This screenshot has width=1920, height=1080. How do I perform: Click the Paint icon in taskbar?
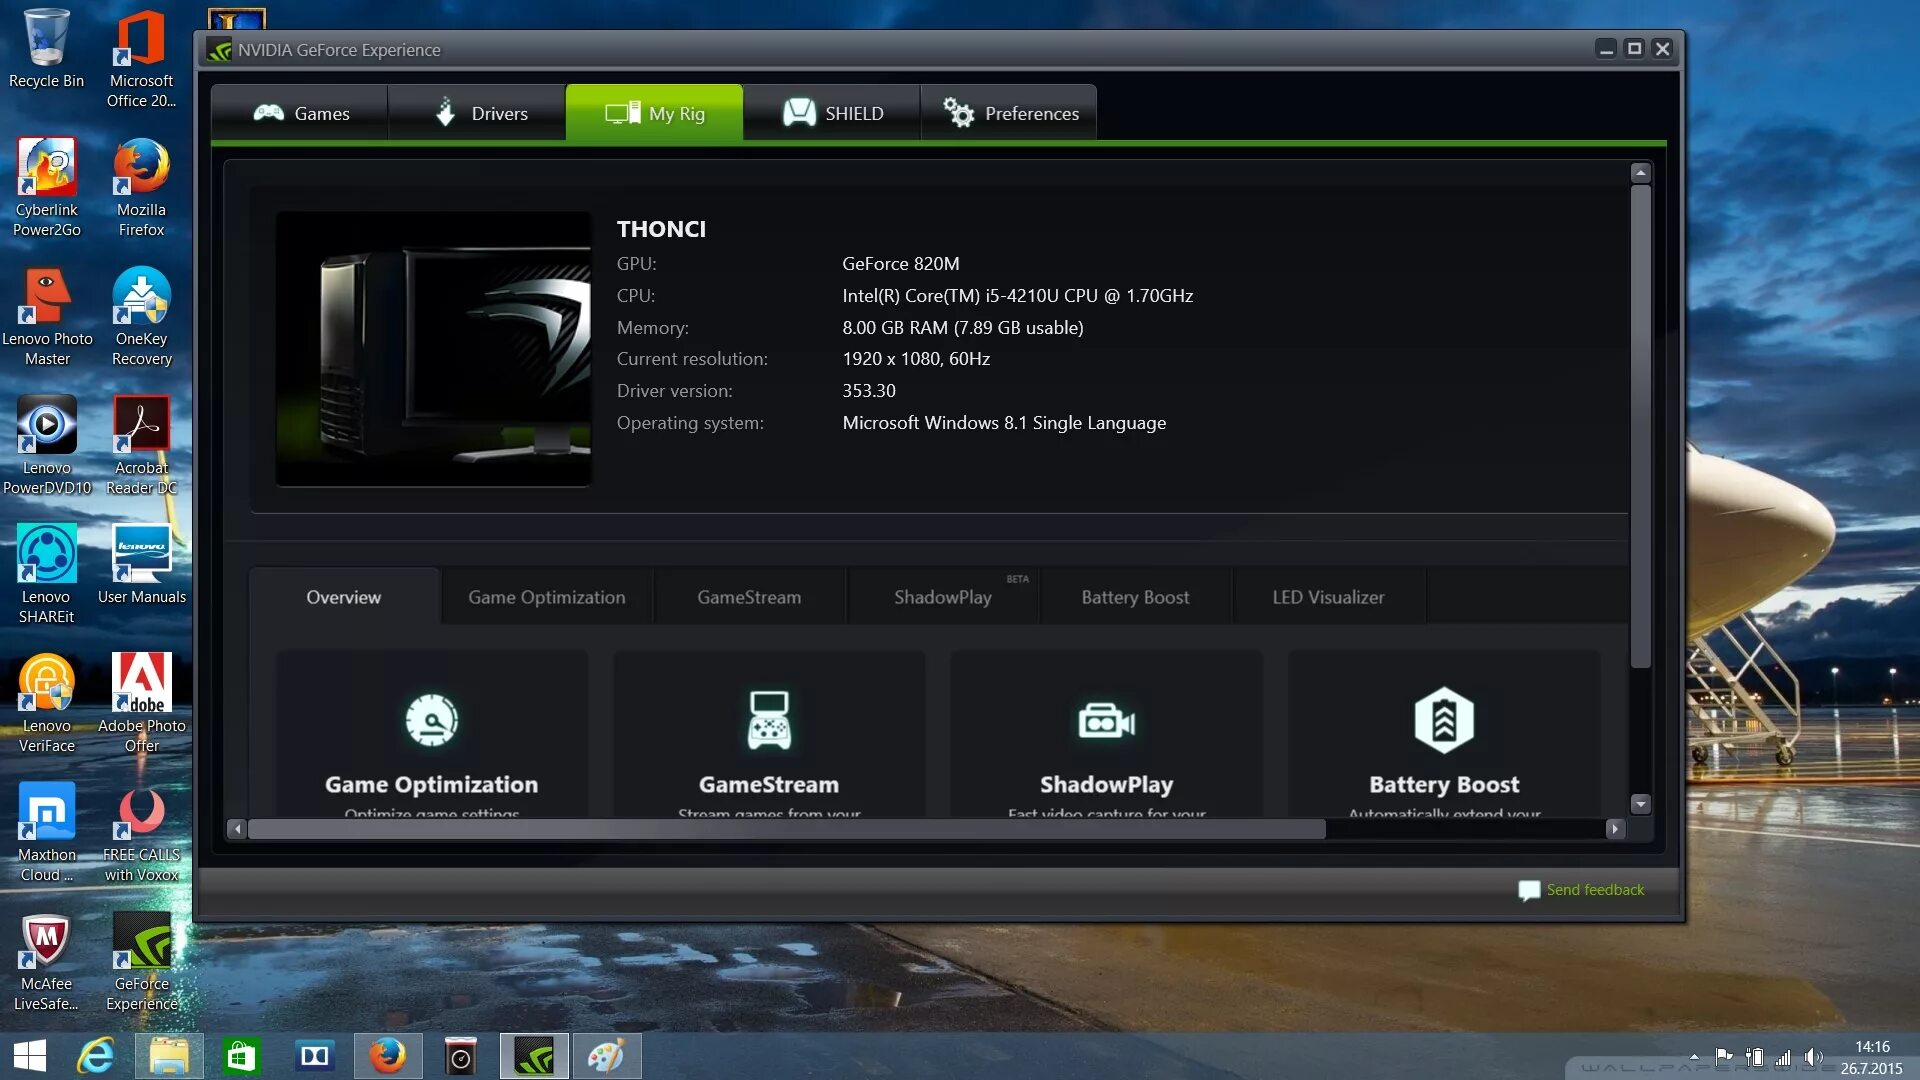point(607,1056)
